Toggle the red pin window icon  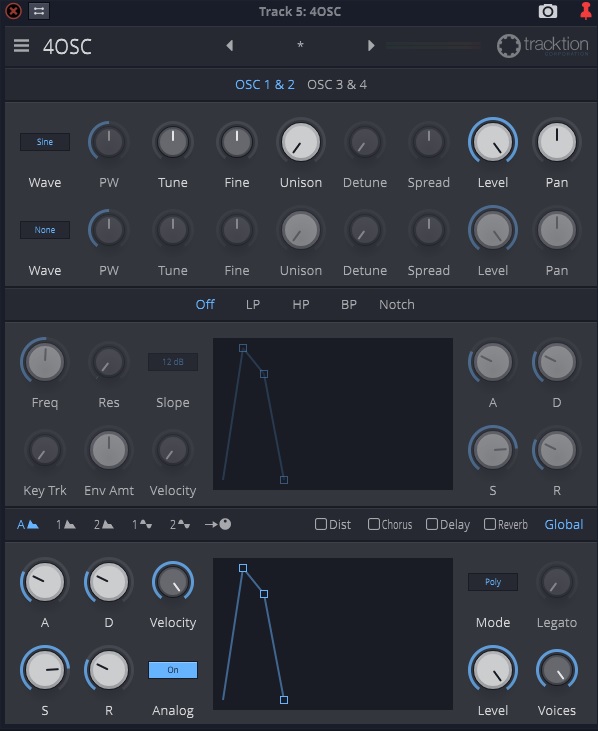pos(585,11)
